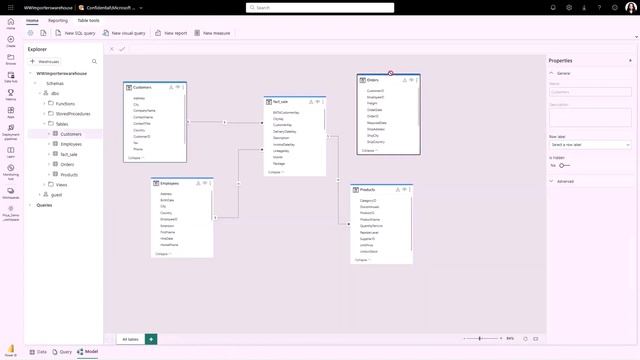Expand the Views folder in Explorer
Screen dimensions: 640x360
44,184
